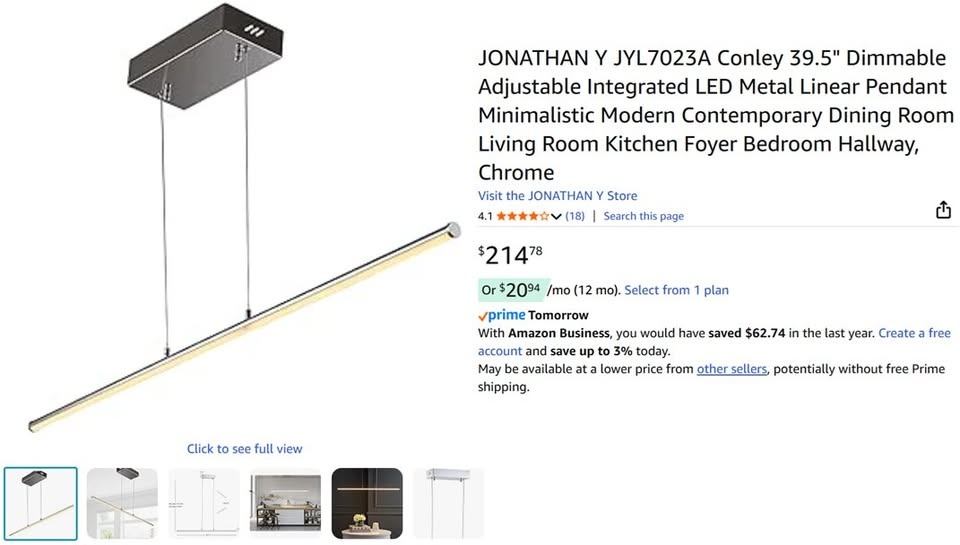Select the dark room lifestyle thumbnail

point(367,503)
